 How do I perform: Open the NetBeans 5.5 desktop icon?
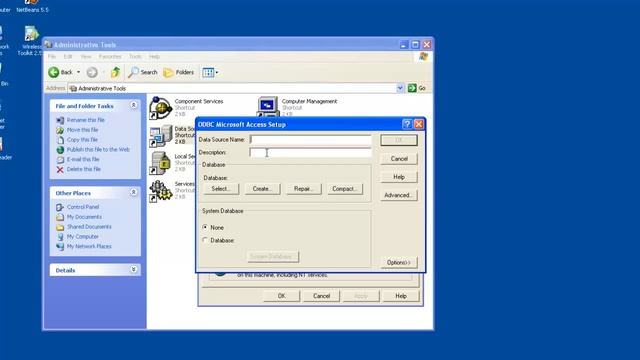pos(32,6)
